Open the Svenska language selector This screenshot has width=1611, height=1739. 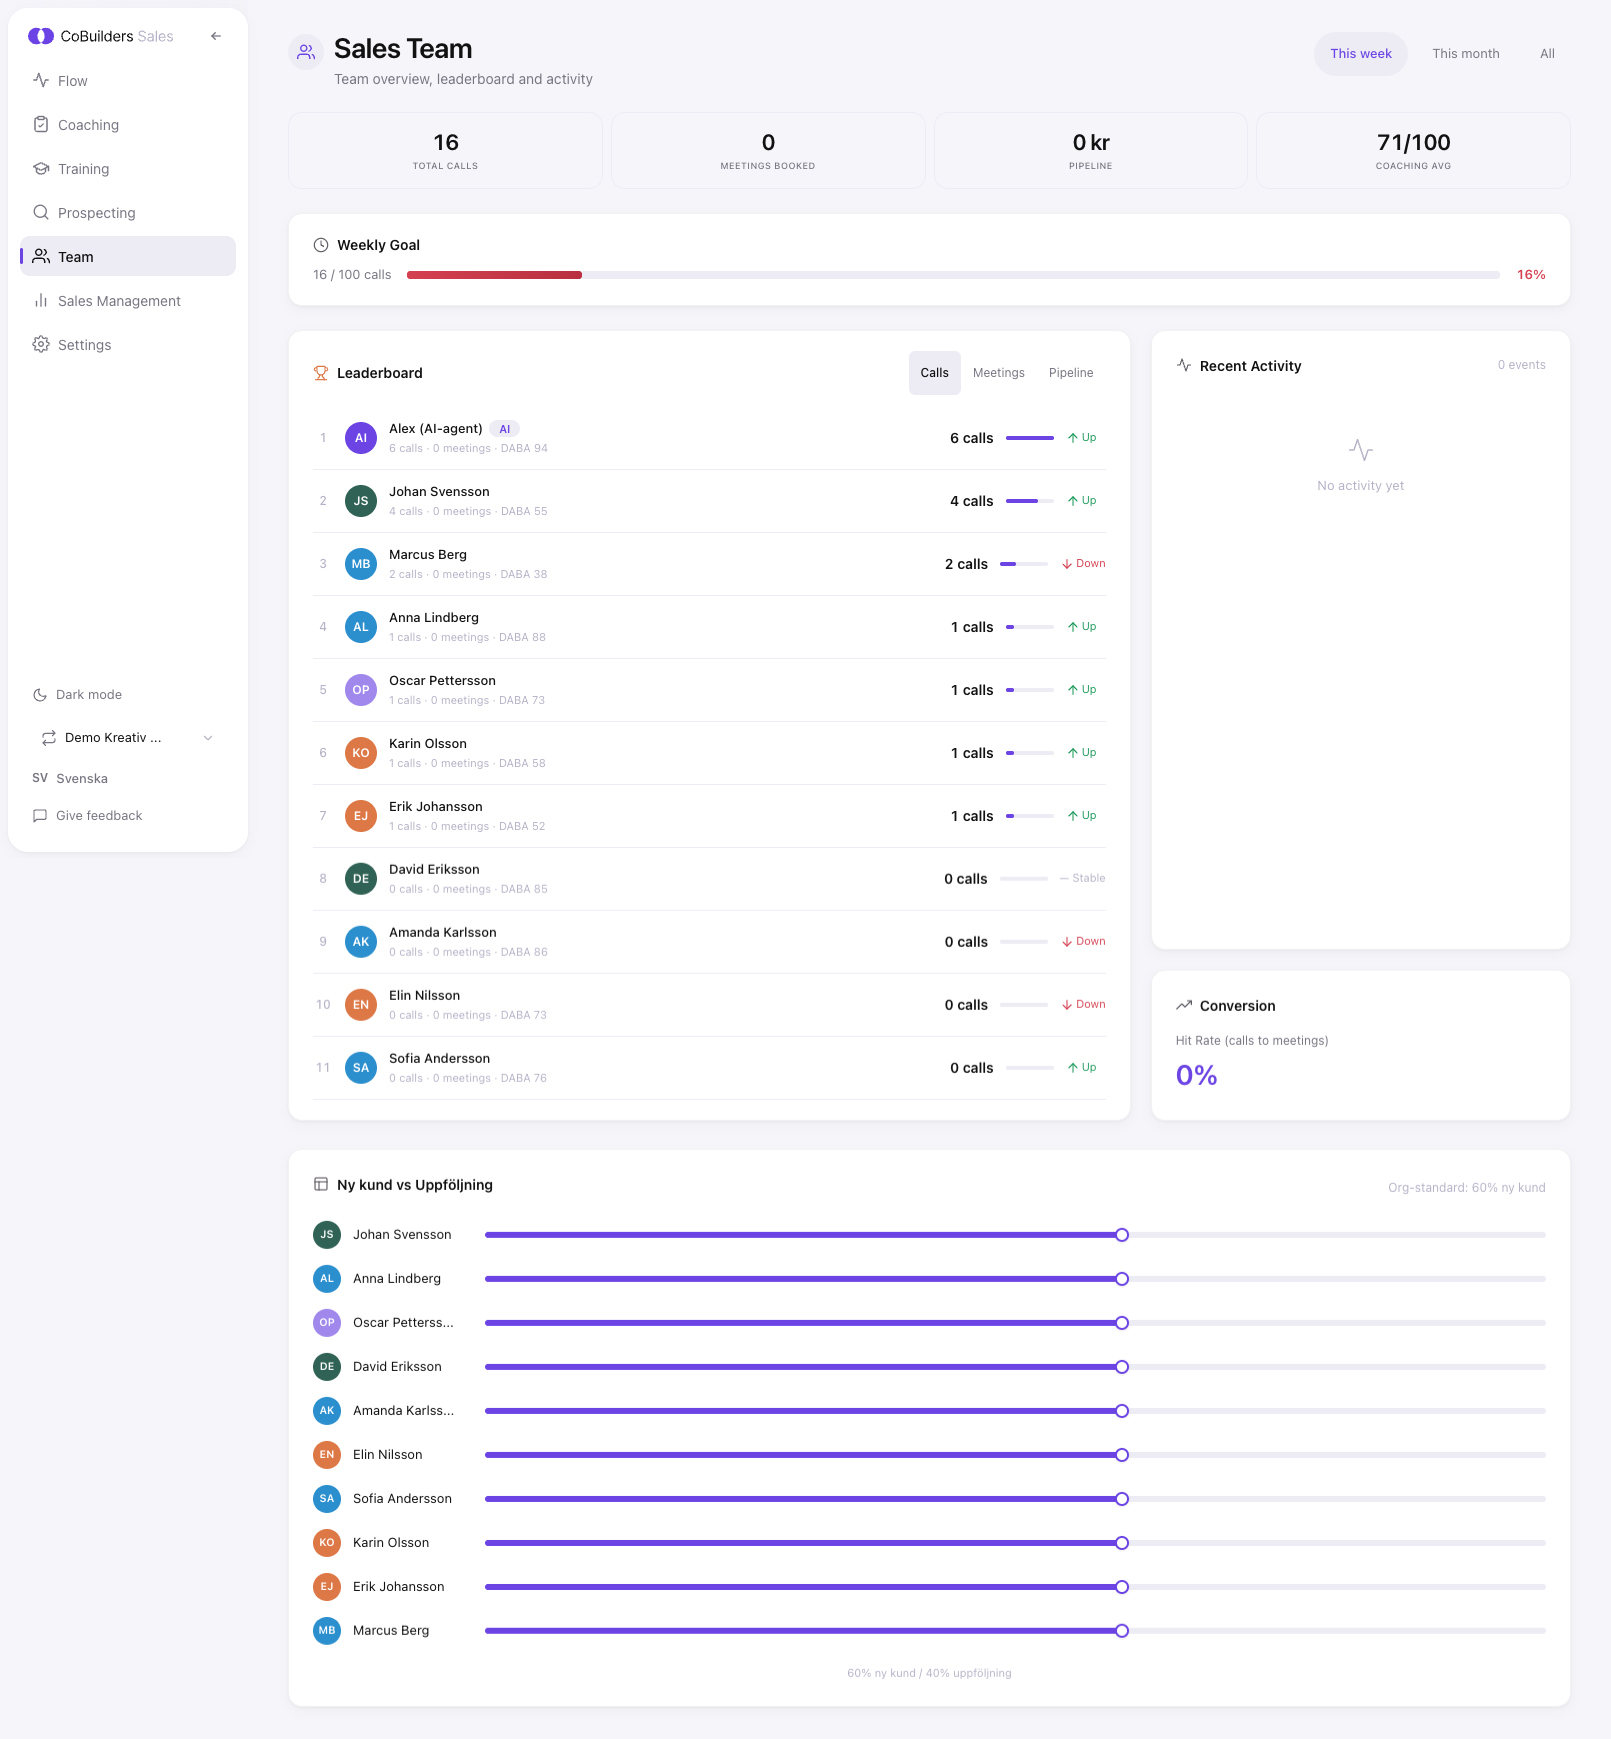tap(81, 778)
